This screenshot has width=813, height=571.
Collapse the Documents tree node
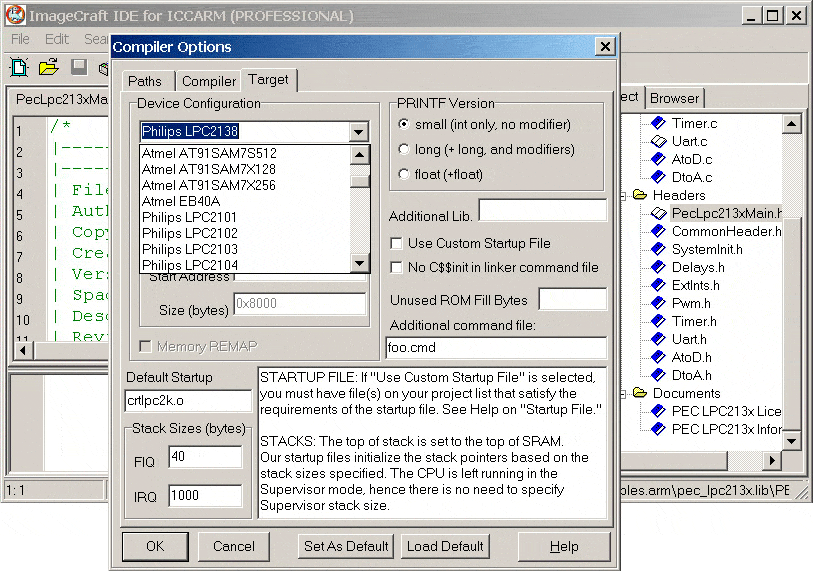click(x=624, y=394)
